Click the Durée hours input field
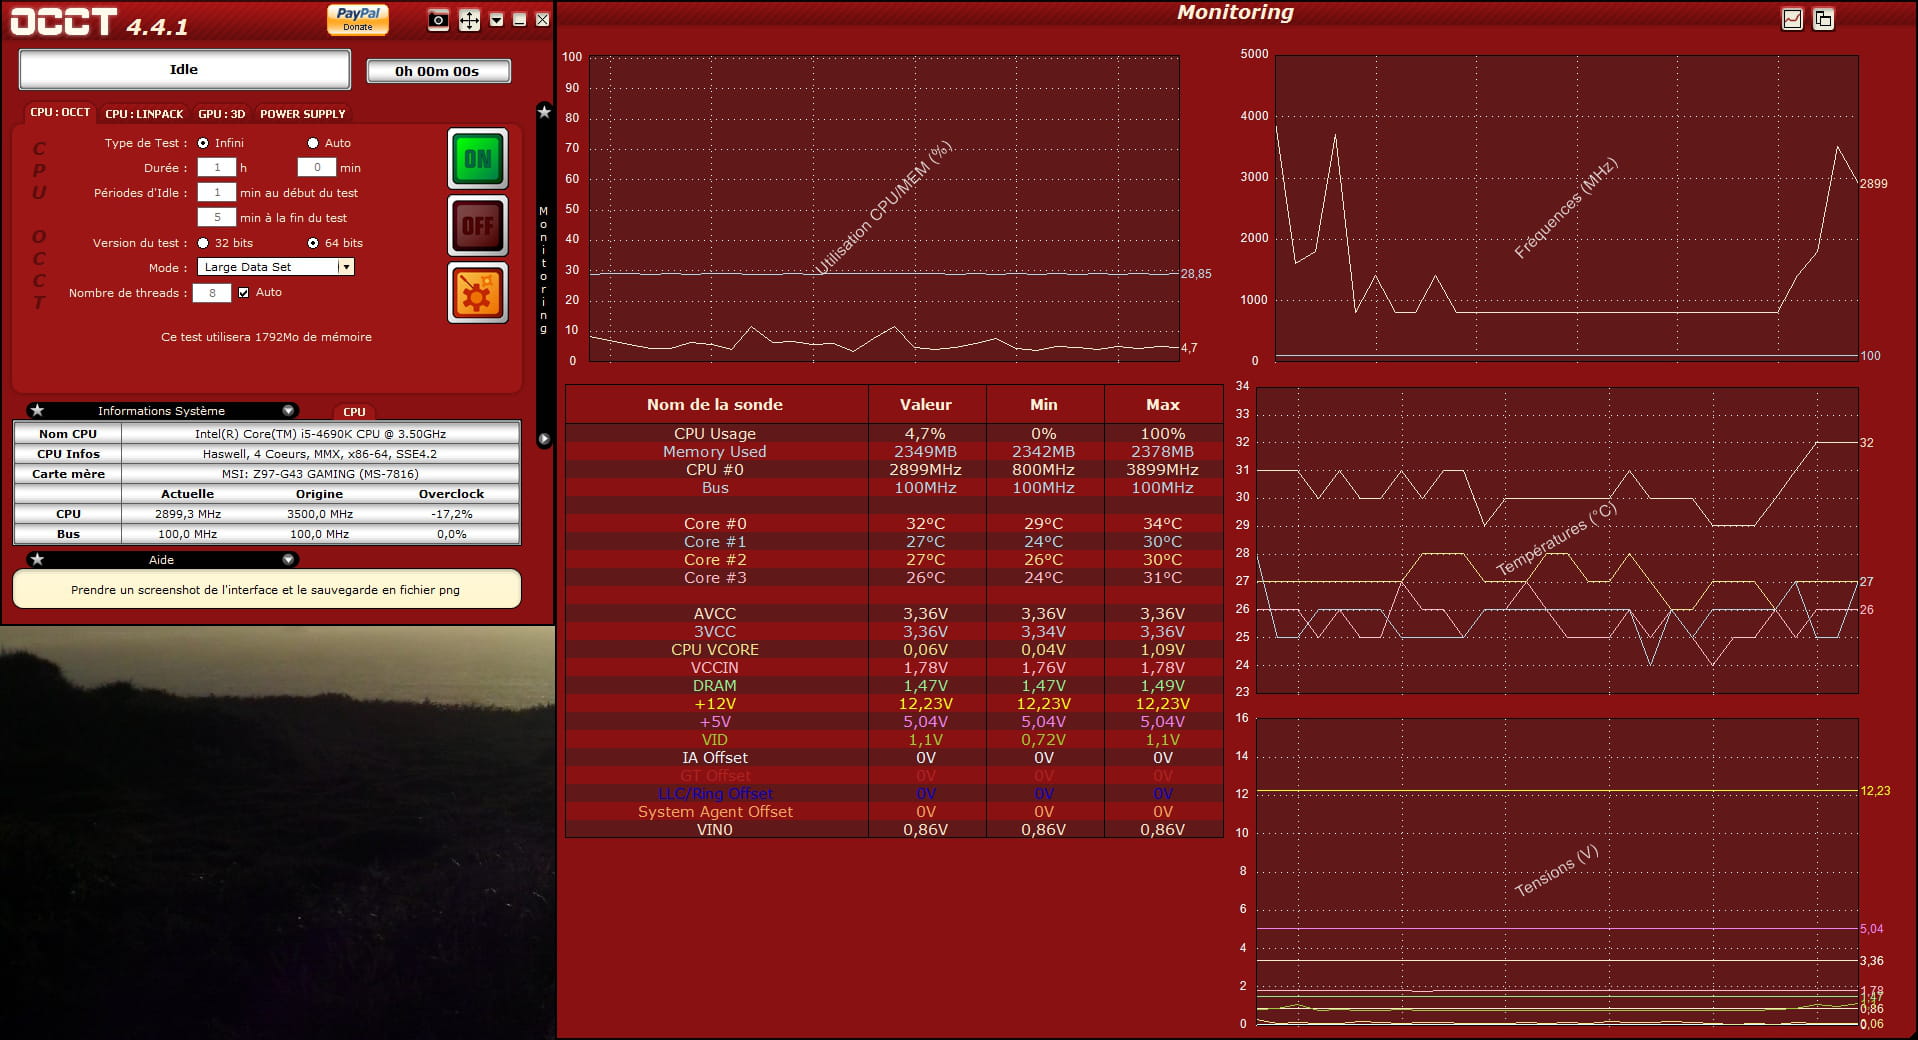Screen dimensions: 1918x1040 tap(216, 168)
